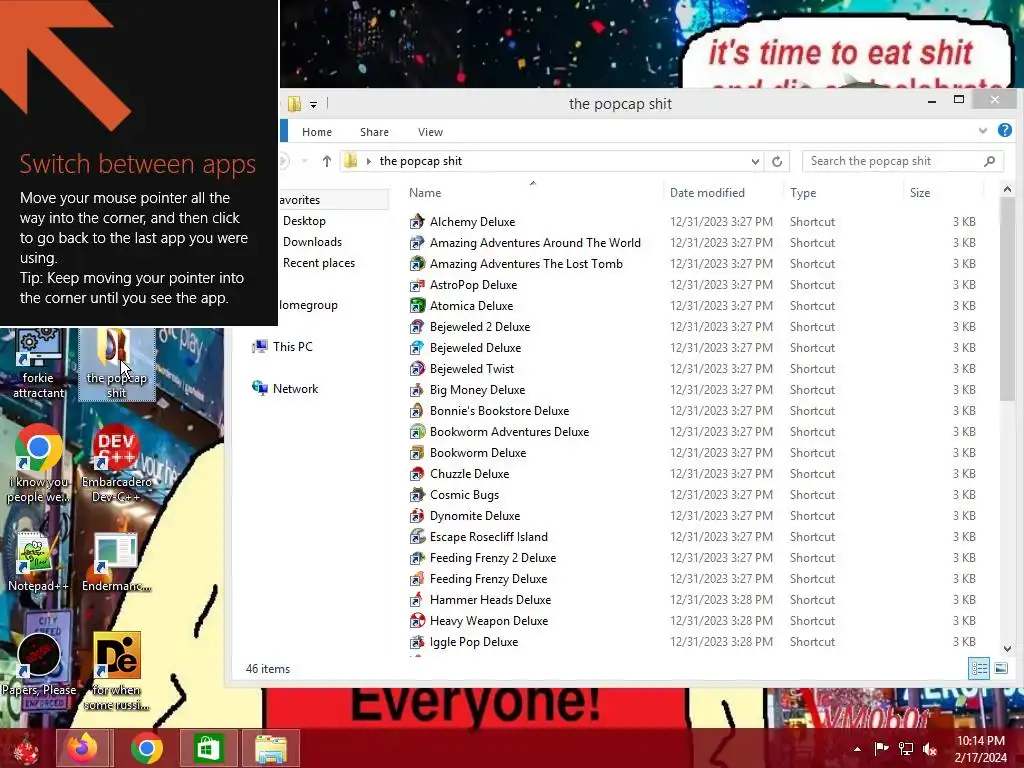
Task: Select the Bejeweled Twist icon
Action: [417, 369]
